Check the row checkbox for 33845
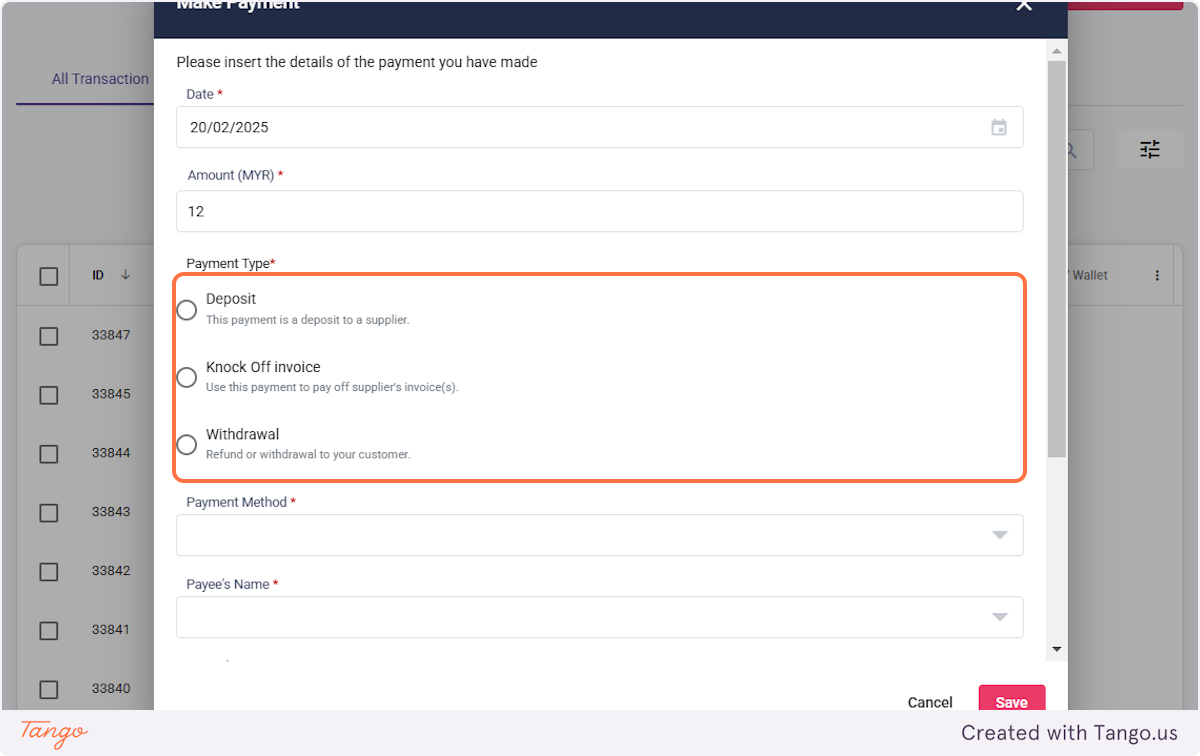This screenshot has height=756, width=1200. [48, 395]
